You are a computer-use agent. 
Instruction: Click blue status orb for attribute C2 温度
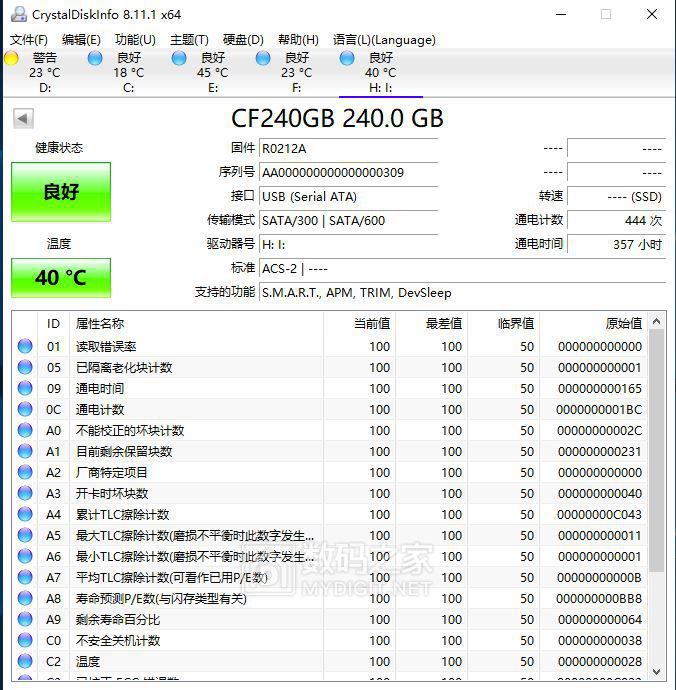(x=25, y=661)
